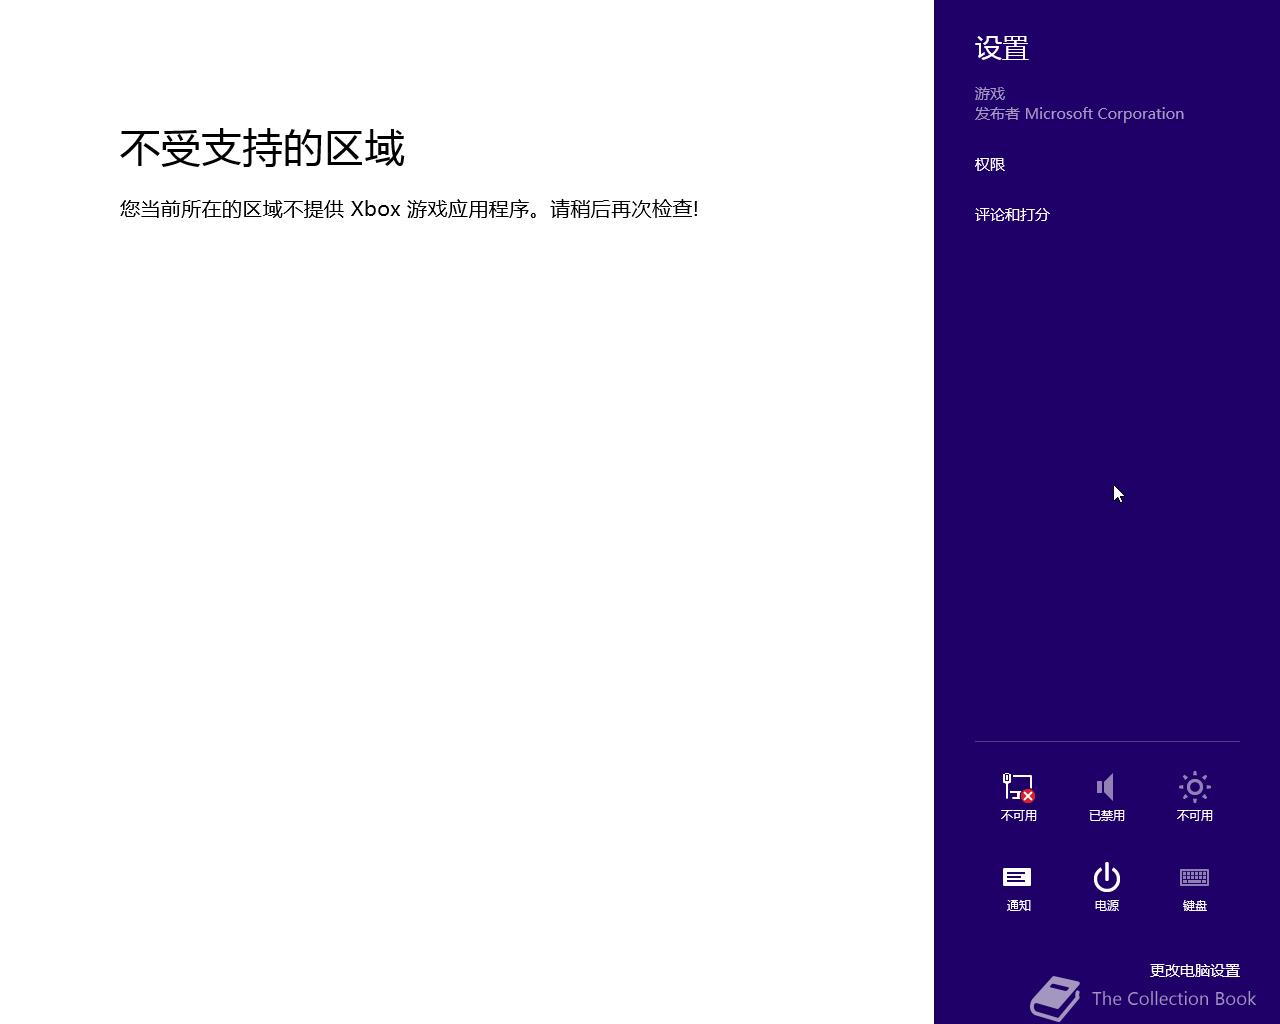Open the 权限 permissions settings
Viewport: 1280px width, 1024px height.
[x=990, y=164]
